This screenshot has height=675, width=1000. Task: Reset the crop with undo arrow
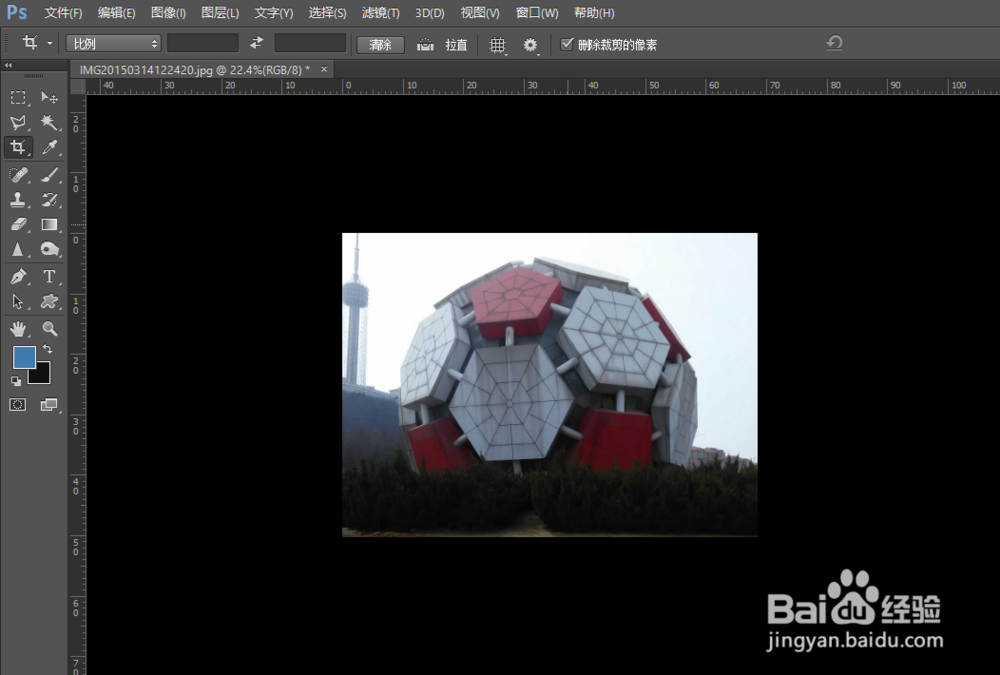(x=834, y=43)
